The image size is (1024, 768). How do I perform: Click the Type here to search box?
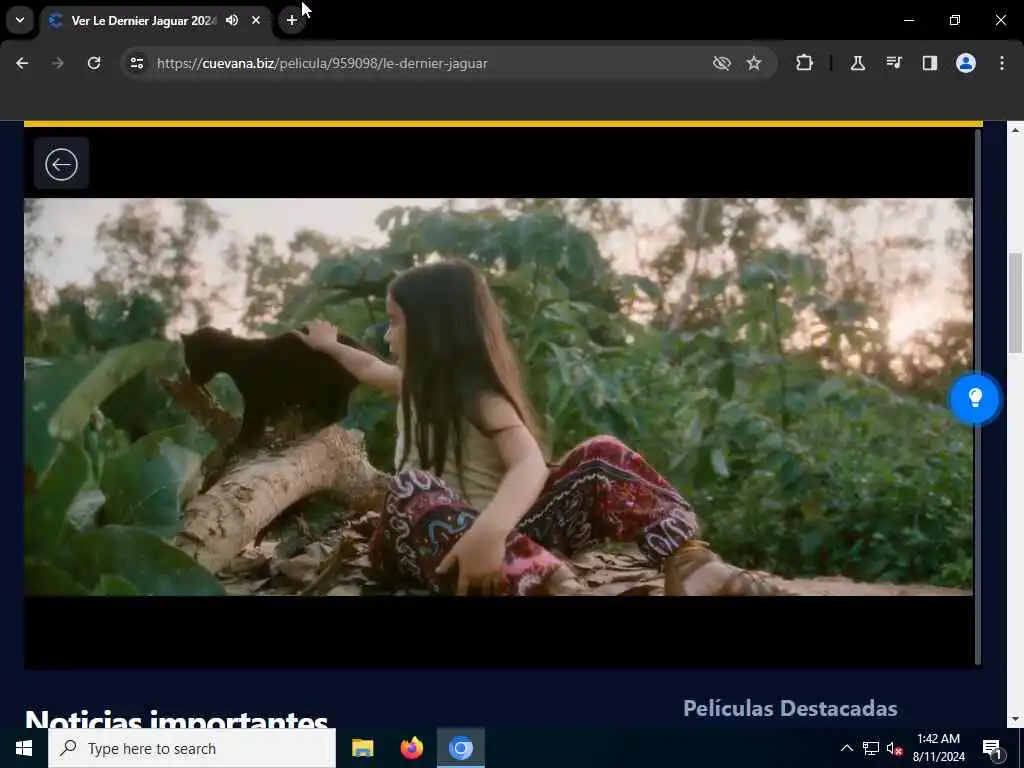tap(192, 748)
